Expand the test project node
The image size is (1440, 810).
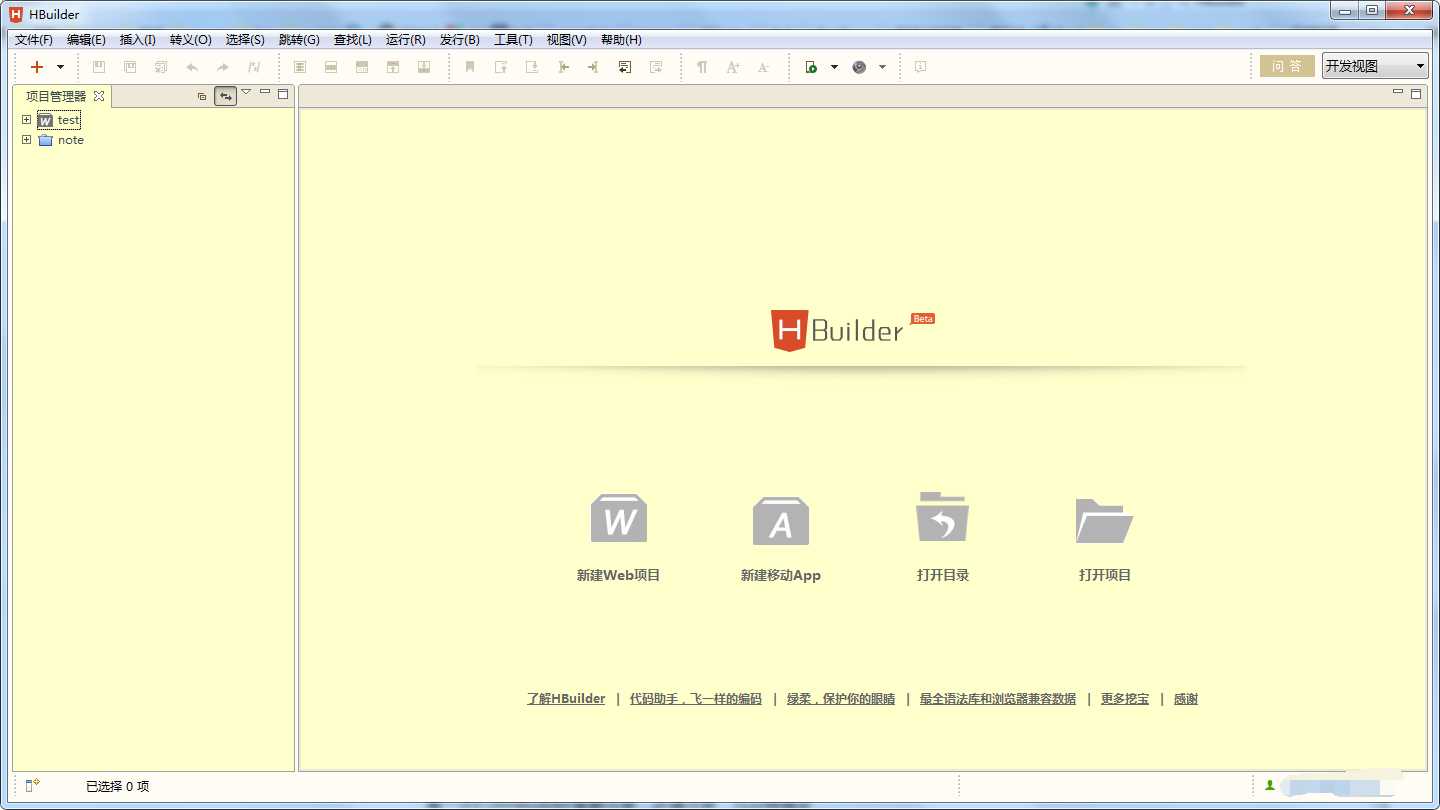(26, 119)
